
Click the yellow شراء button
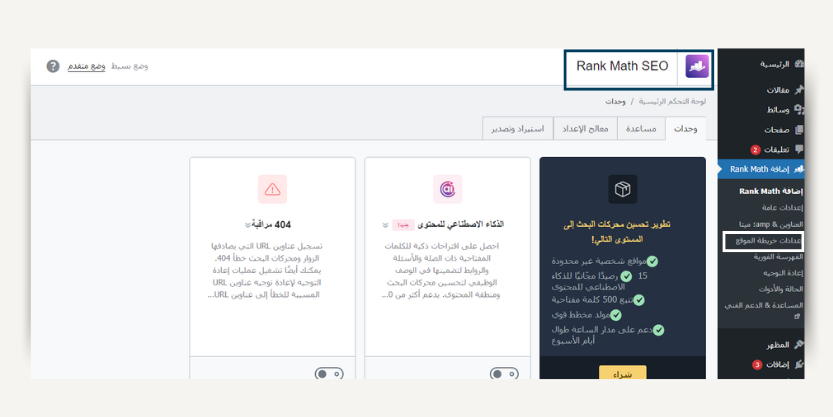coord(623,372)
